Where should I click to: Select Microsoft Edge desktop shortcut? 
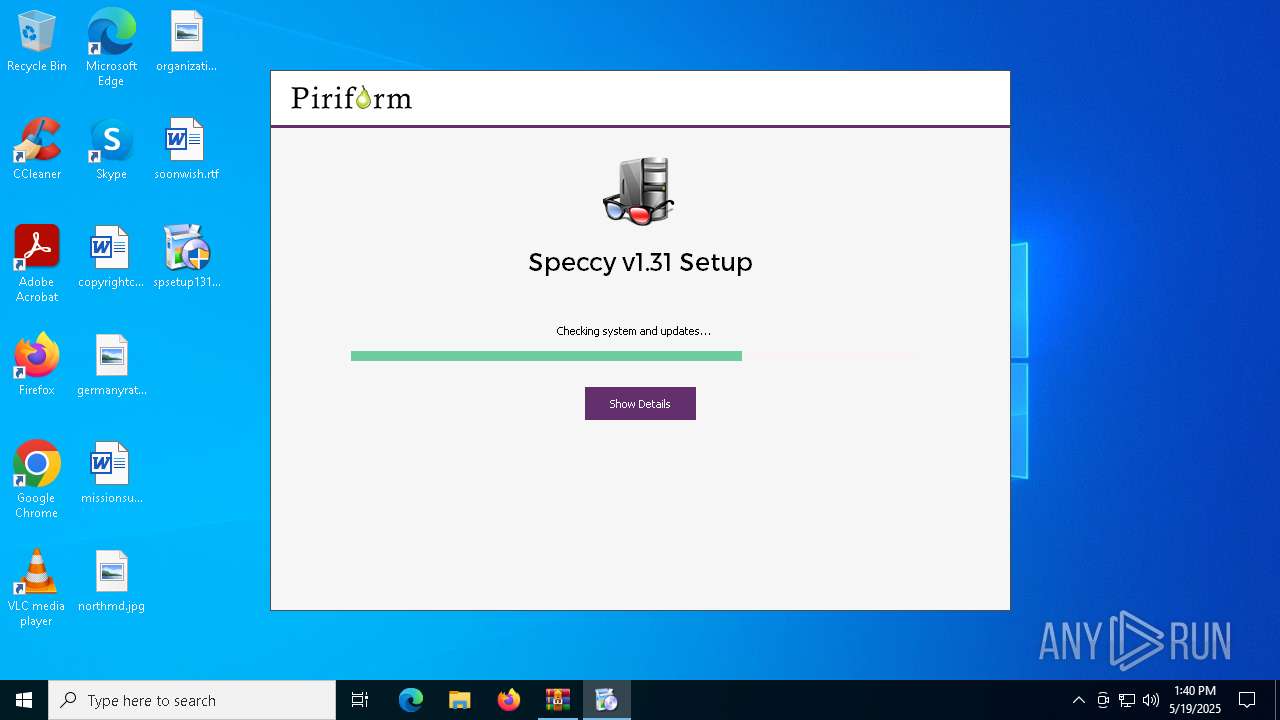(x=111, y=48)
